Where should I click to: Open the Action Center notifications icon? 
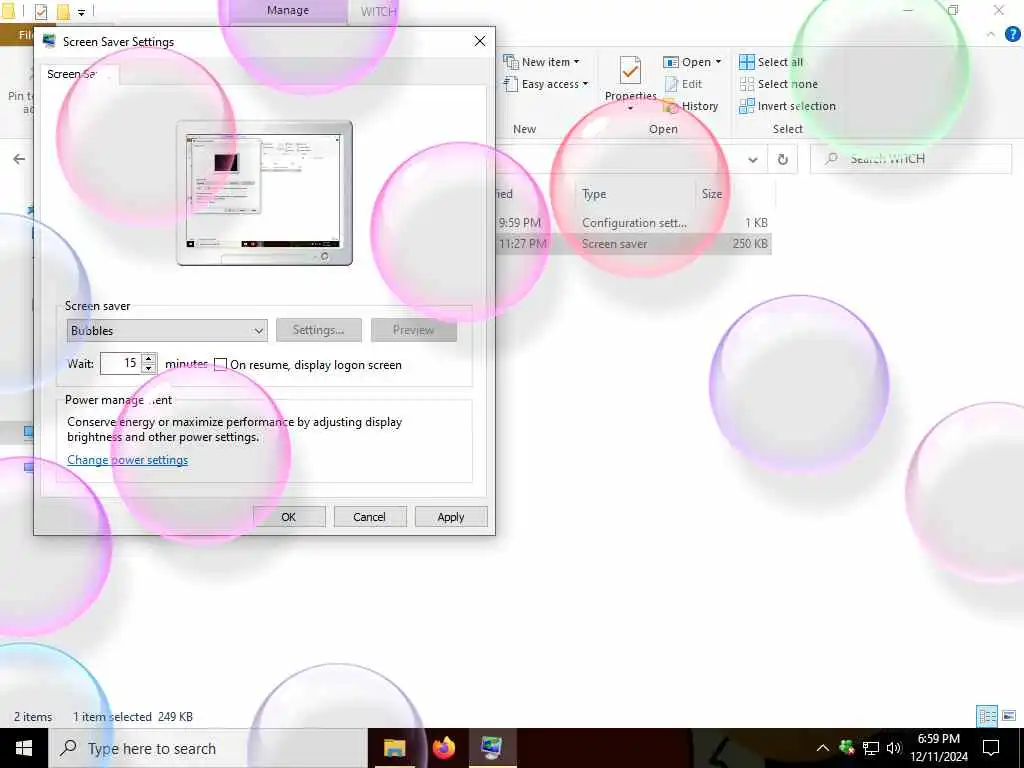[x=991, y=748]
